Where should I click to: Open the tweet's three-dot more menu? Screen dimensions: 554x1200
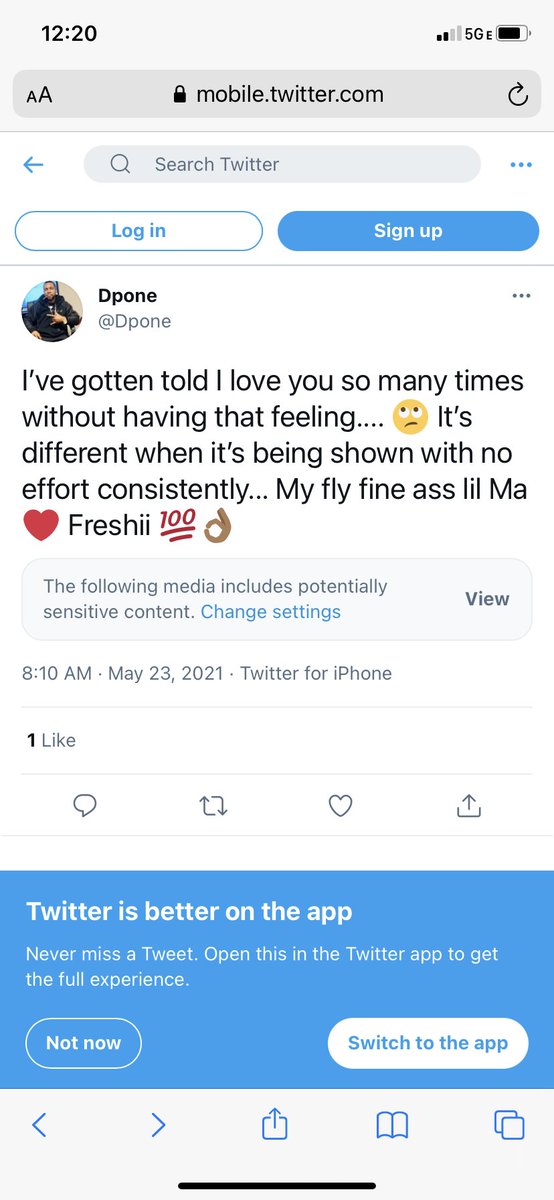[521, 296]
